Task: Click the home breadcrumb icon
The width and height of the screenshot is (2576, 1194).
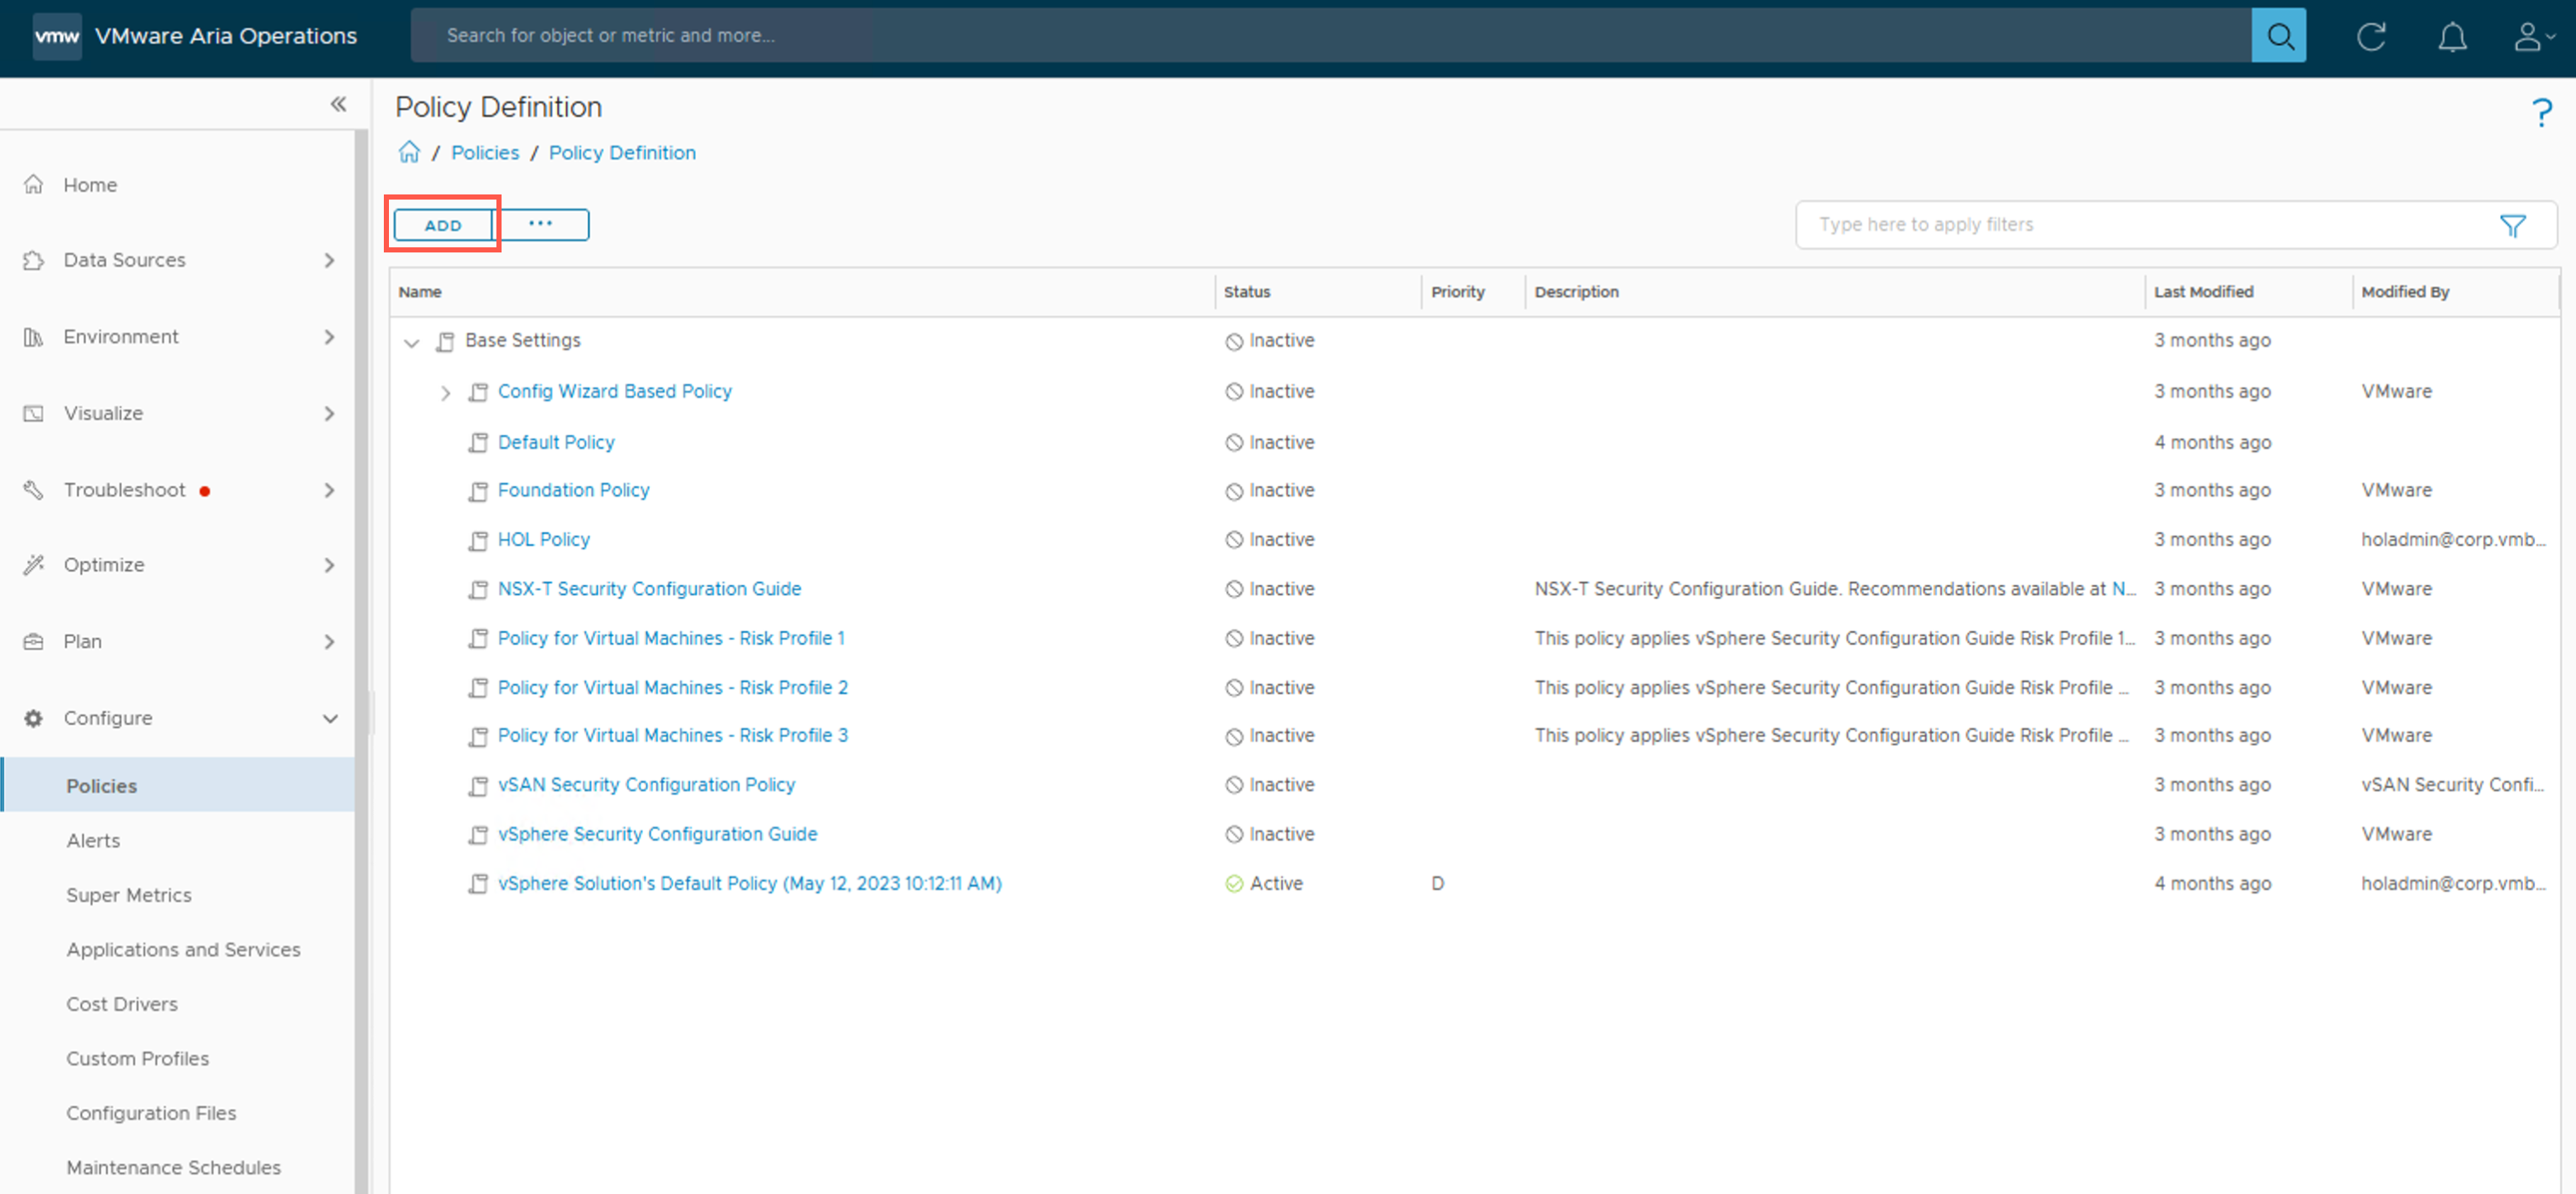Action: (x=409, y=153)
